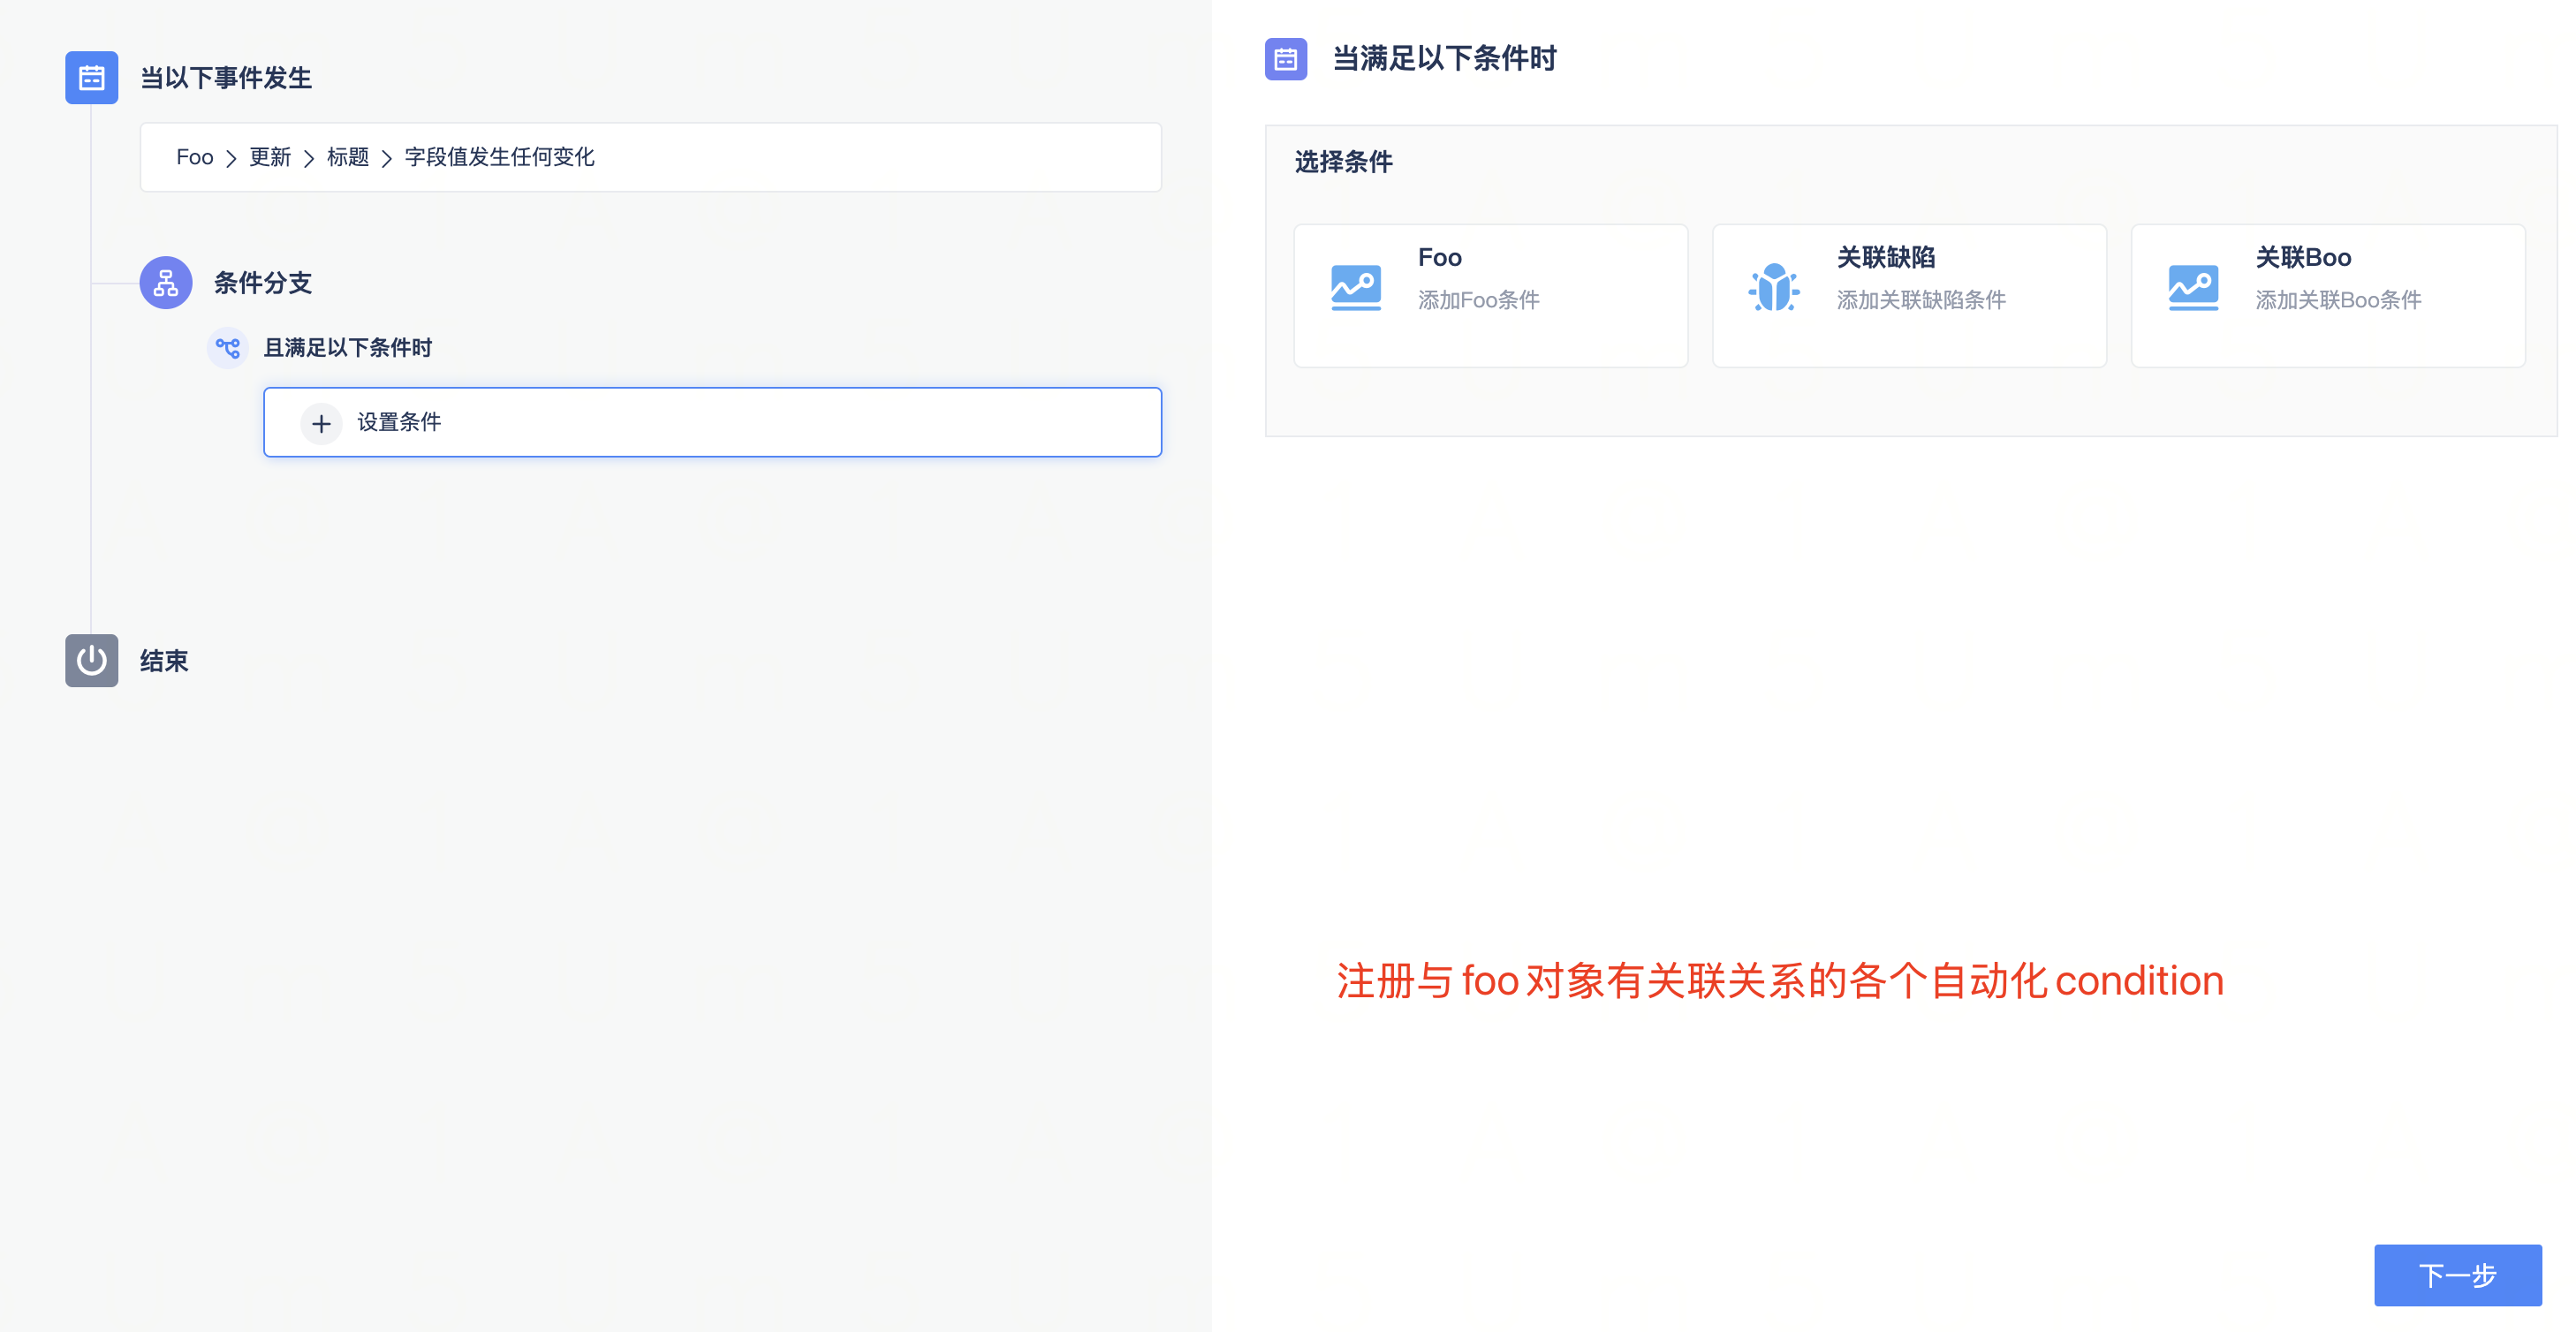Click the calendar icon beside 当满足以下条件时
The width and height of the screenshot is (2576, 1332).
pos(1285,59)
